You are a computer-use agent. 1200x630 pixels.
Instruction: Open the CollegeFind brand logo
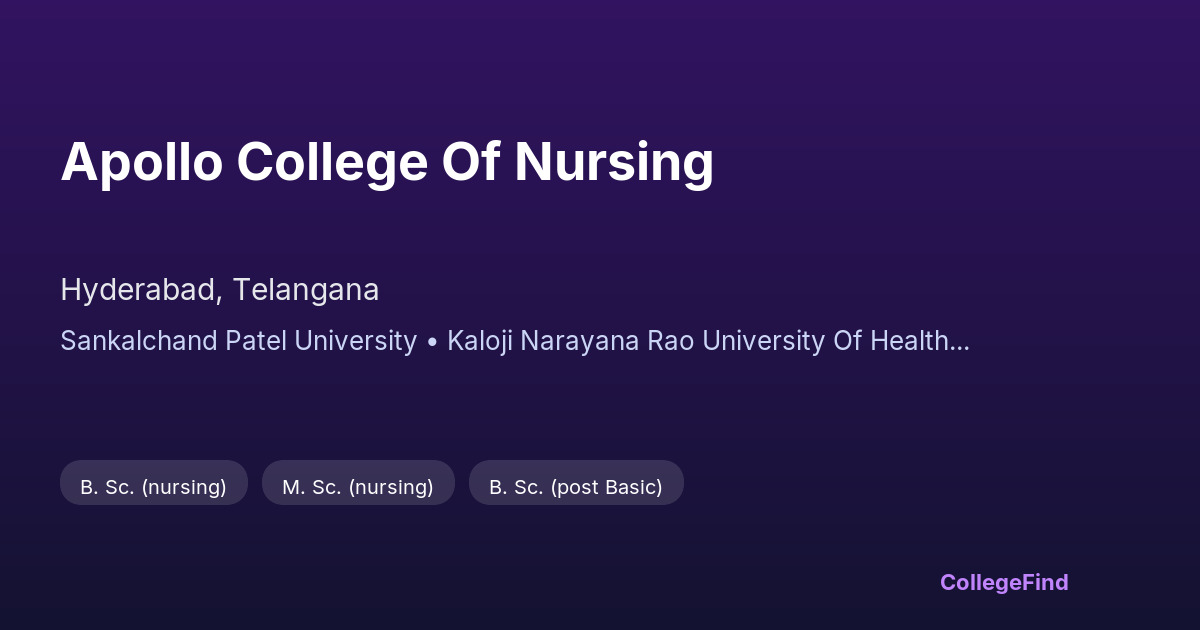[x=1004, y=582]
